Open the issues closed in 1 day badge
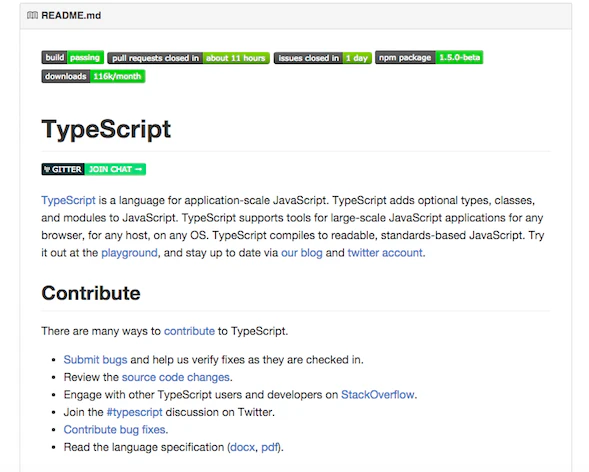Viewport: 589px width, 472px height. coord(323,58)
